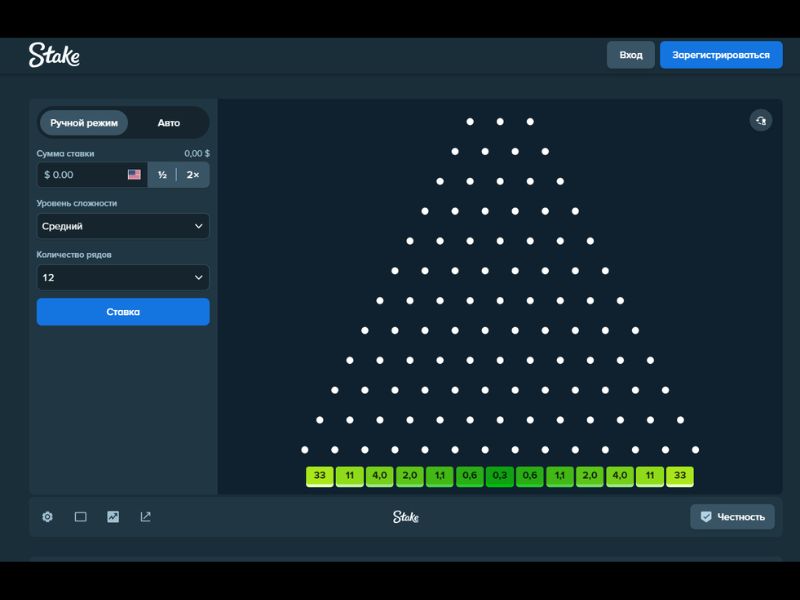Click the theater mode rectangle icon
The image size is (800, 600).
(81, 517)
